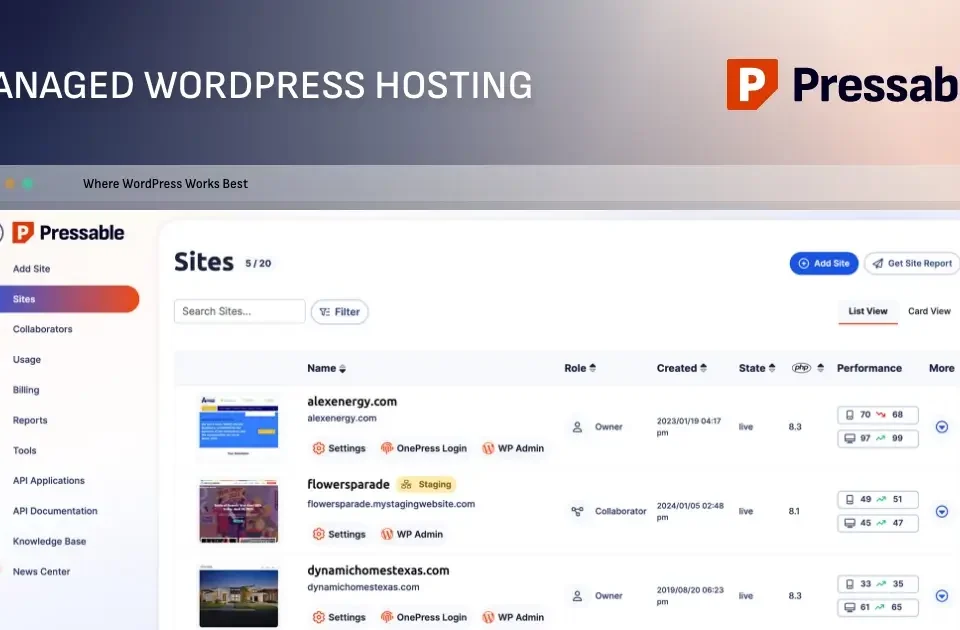
Task: Click OnePress Login for dynamichomestexas.com
Action: [422, 617]
